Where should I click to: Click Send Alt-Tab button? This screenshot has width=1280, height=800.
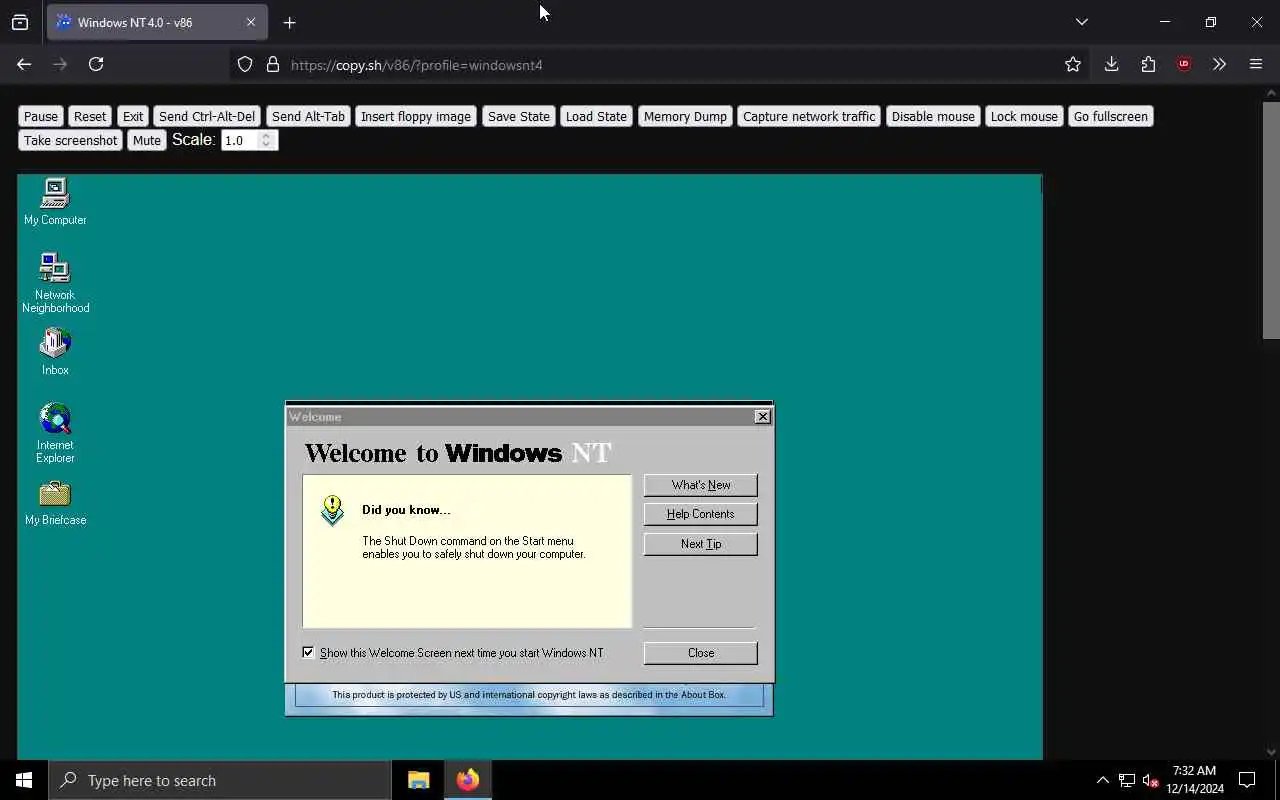click(308, 116)
